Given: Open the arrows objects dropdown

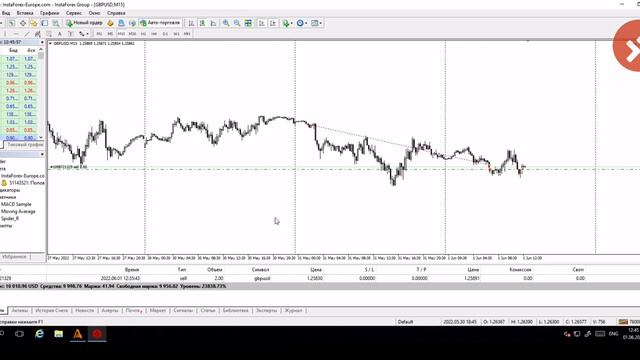Looking at the screenshot, I should (x=83, y=34).
